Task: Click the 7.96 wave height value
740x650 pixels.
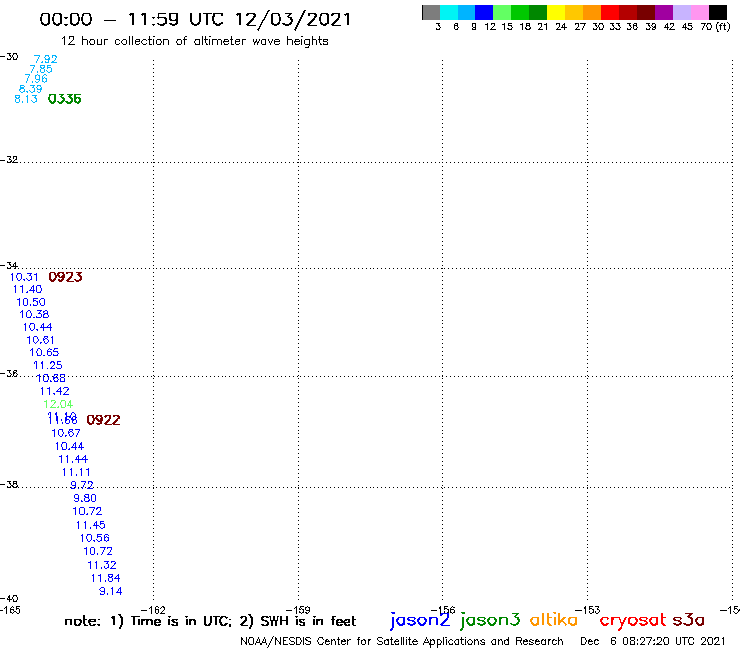Action: coord(36,79)
